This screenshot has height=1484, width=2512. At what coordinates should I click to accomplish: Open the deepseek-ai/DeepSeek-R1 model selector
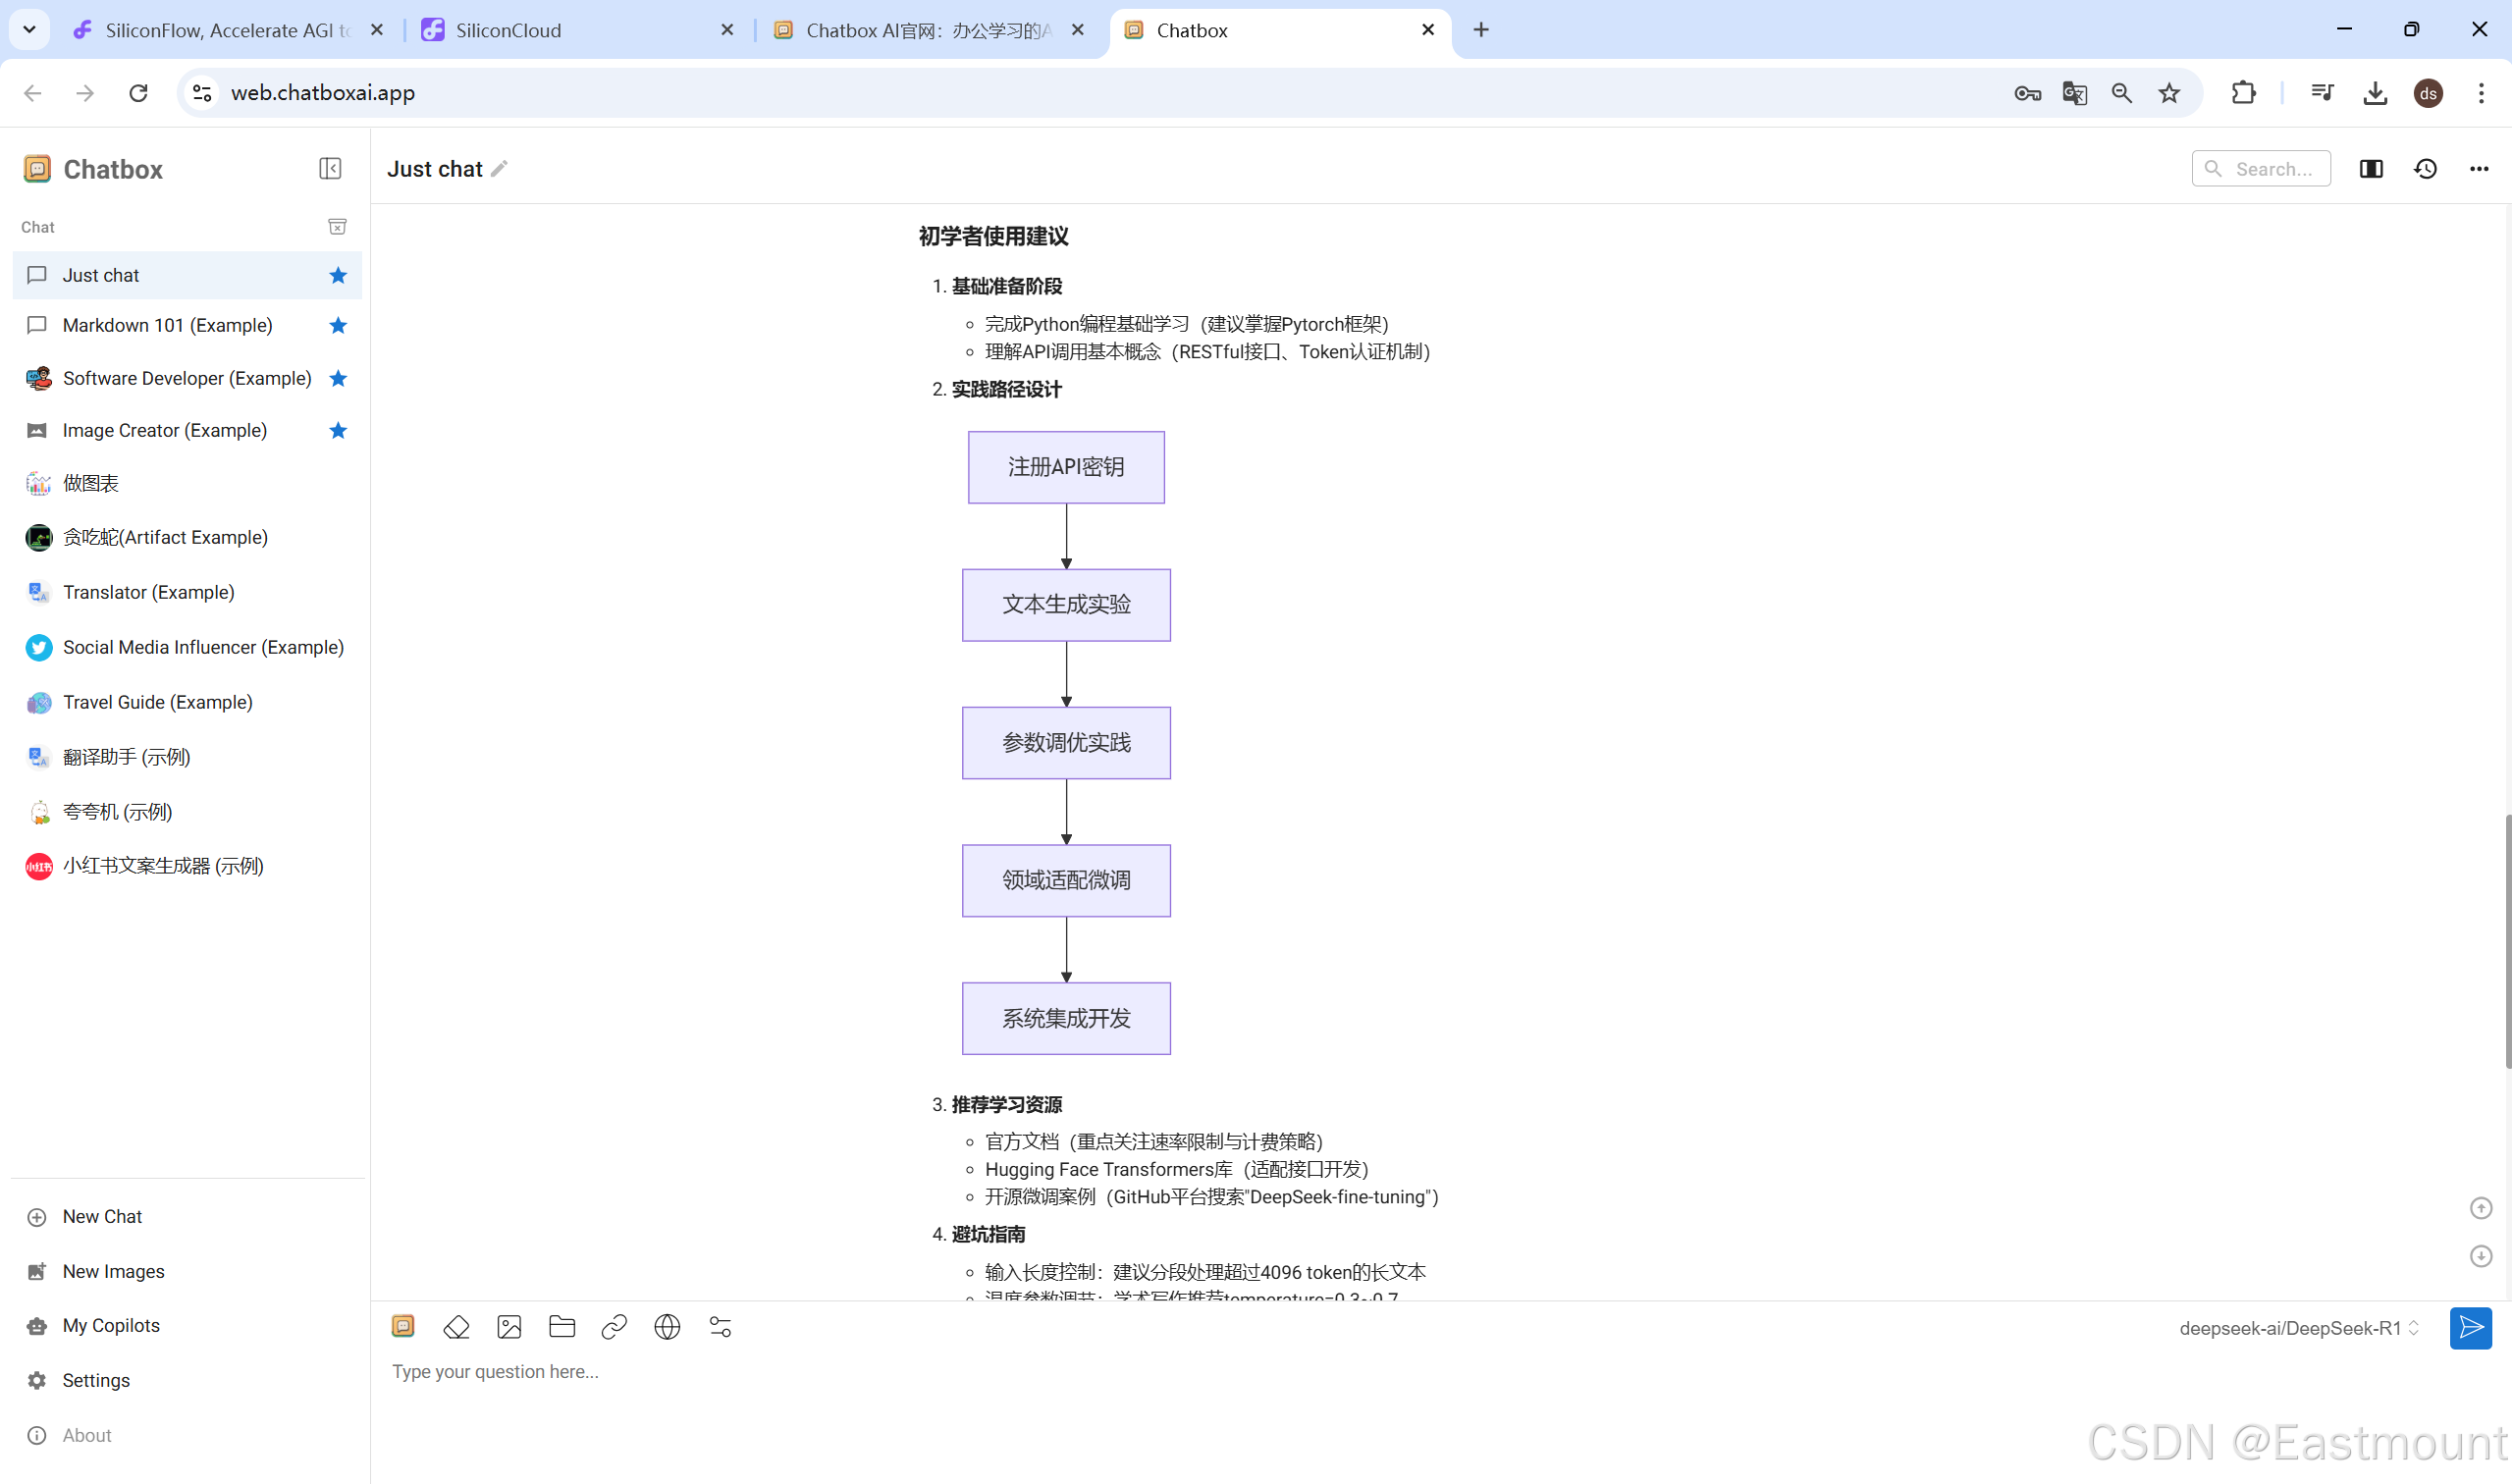coord(2298,1328)
